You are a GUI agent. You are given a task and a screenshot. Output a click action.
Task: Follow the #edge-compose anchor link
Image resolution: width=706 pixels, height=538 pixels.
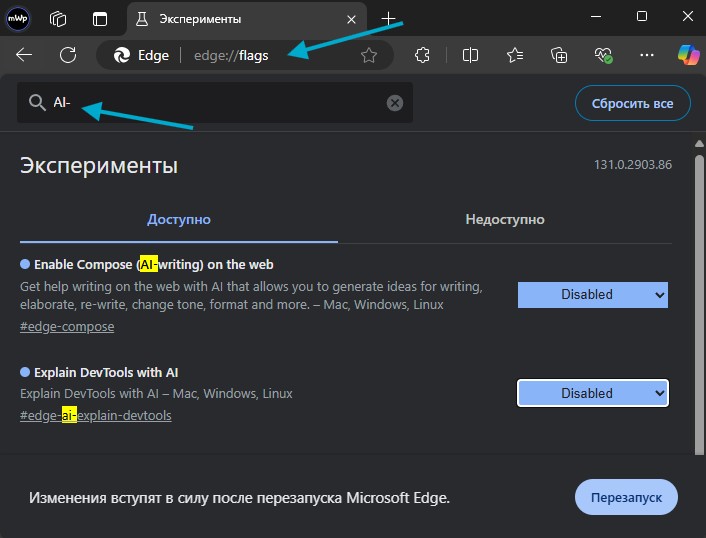67,327
